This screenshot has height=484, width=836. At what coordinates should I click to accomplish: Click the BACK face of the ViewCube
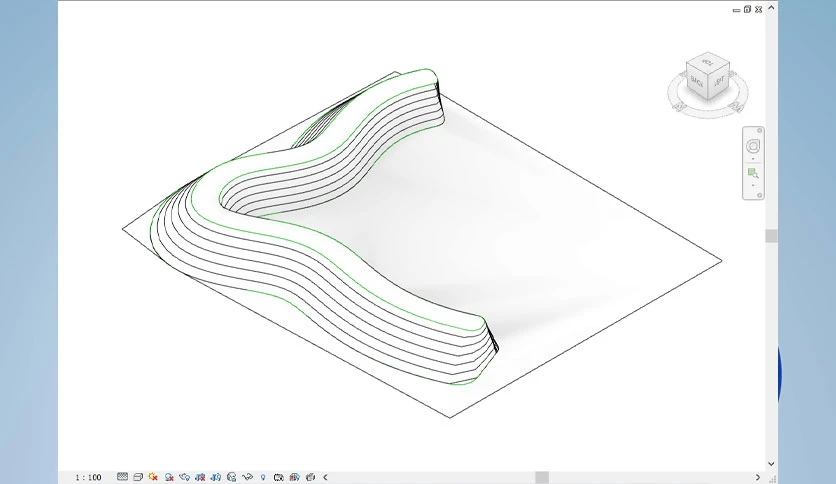697,81
